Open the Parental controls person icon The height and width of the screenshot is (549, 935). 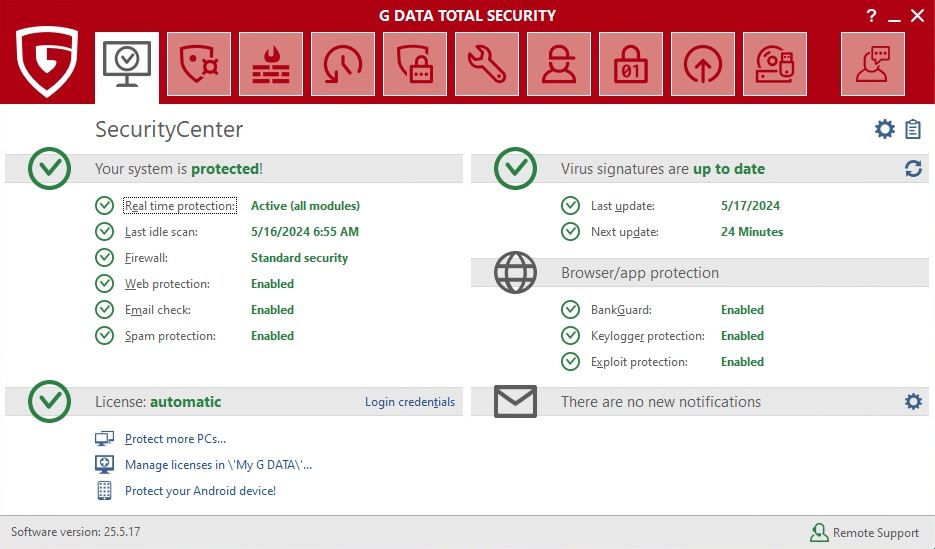click(x=559, y=64)
